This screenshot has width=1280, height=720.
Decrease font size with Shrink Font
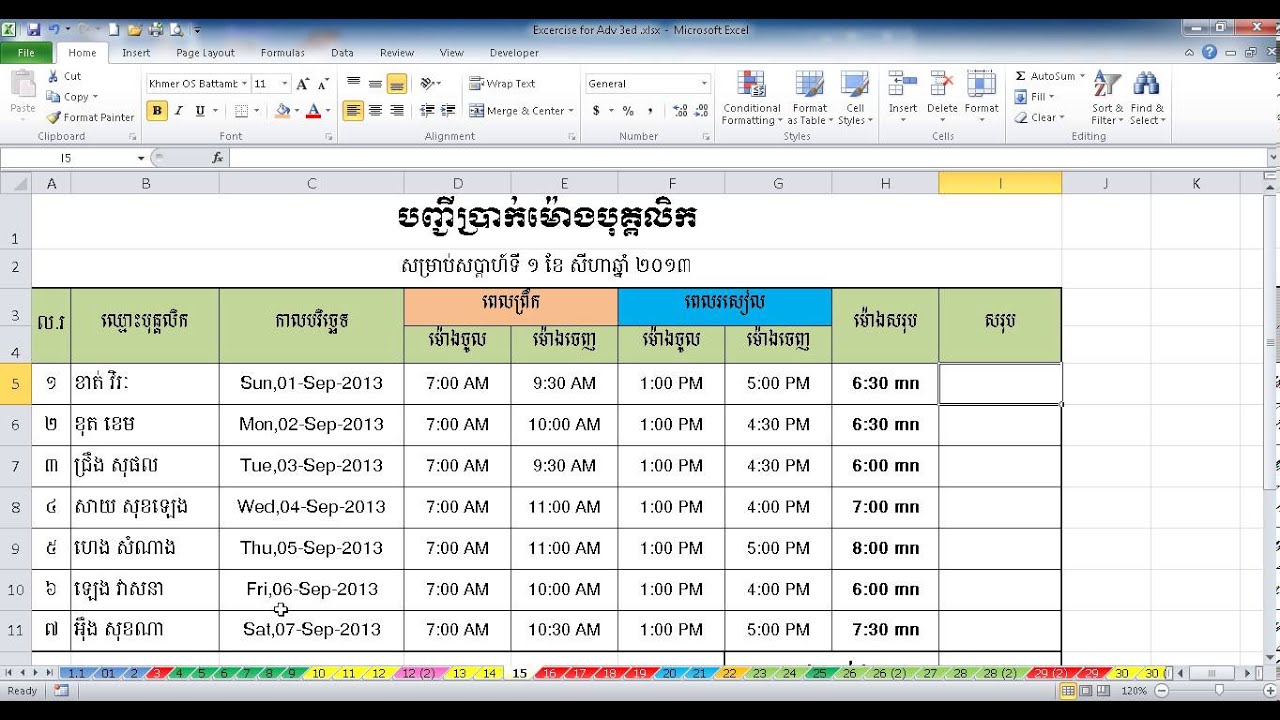click(x=324, y=84)
